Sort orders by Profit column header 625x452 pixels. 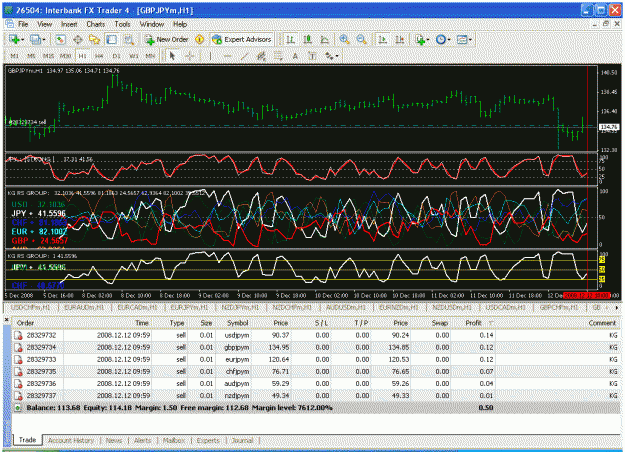(474, 323)
